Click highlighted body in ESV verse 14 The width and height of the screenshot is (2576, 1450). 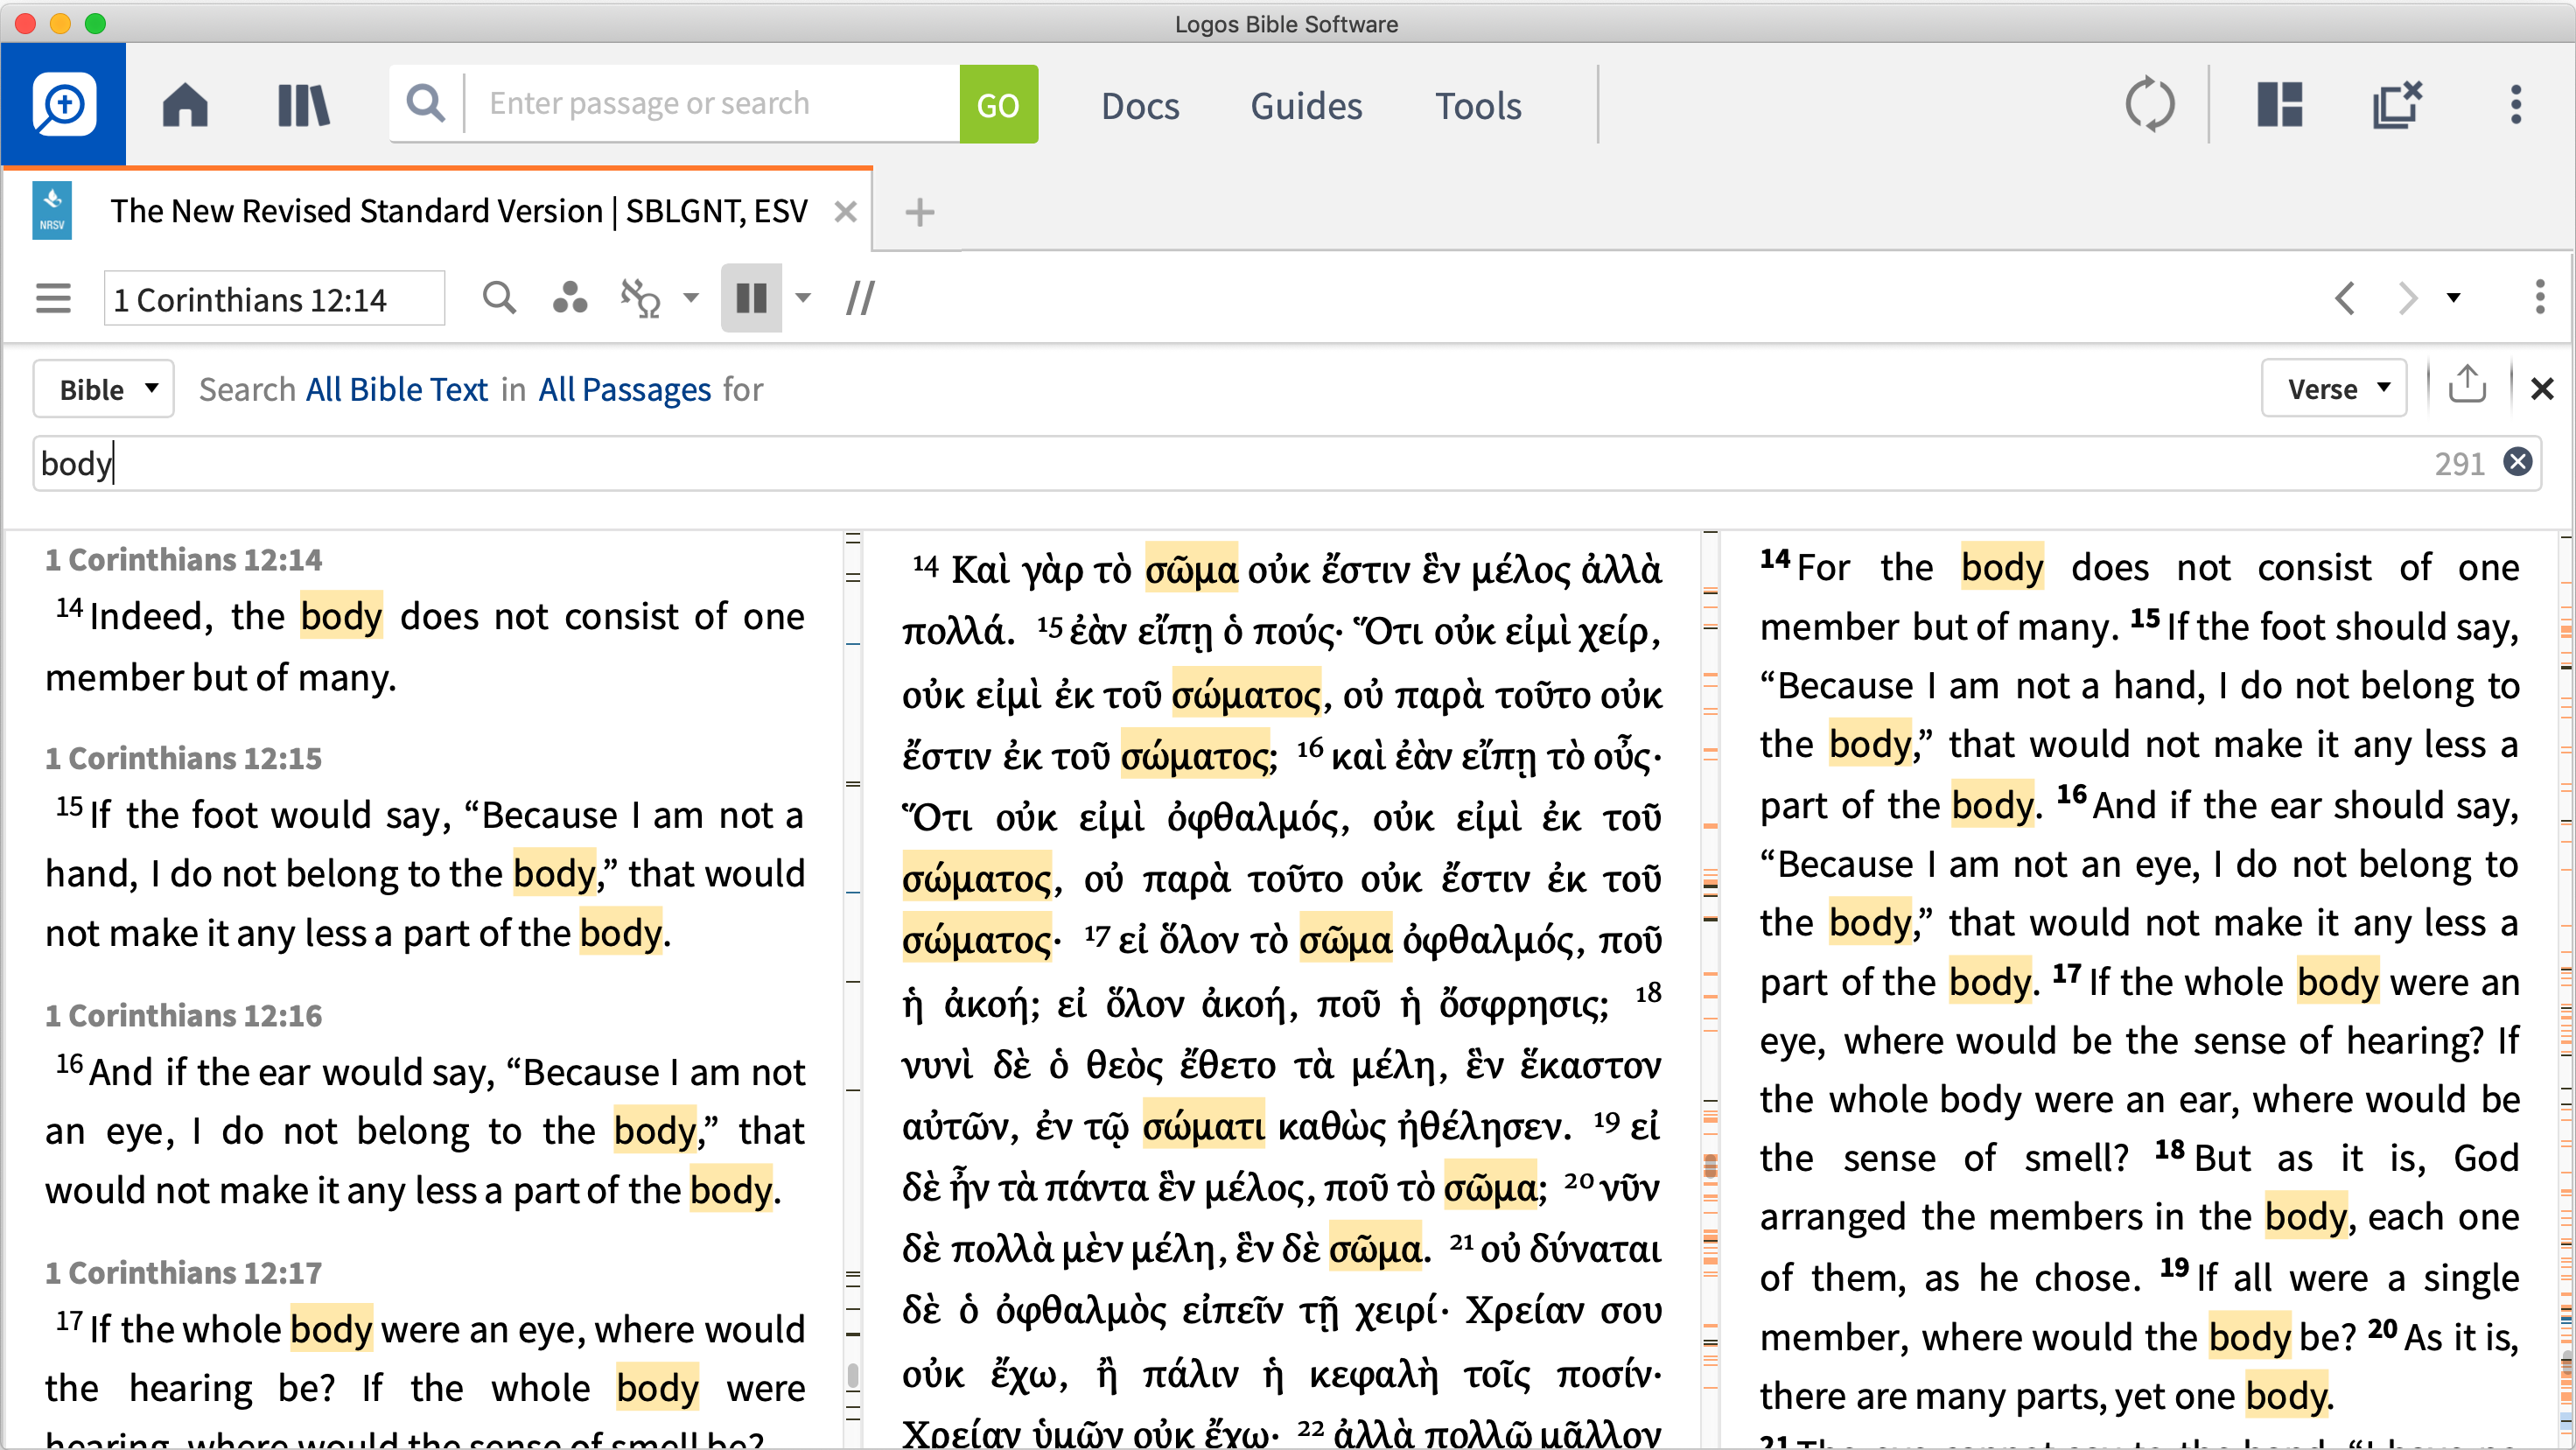click(2002, 567)
